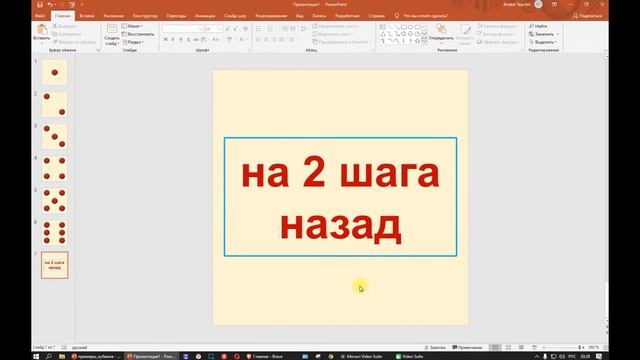Click the Восстановить (Reset) button
Image resolution: width=640 pixels, height=360 pixels.
pyautogui.click(x=138, y=34)
